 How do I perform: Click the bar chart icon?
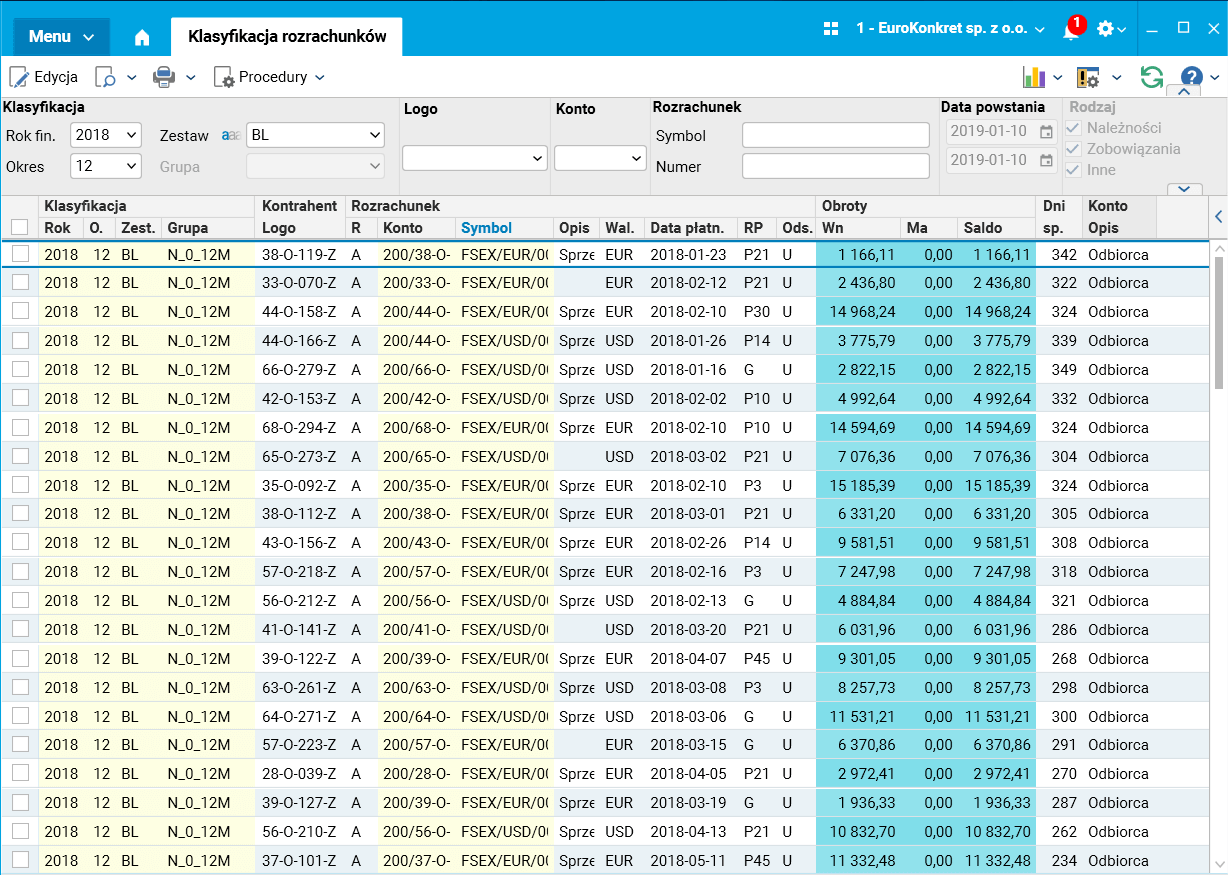(1033, 77)
